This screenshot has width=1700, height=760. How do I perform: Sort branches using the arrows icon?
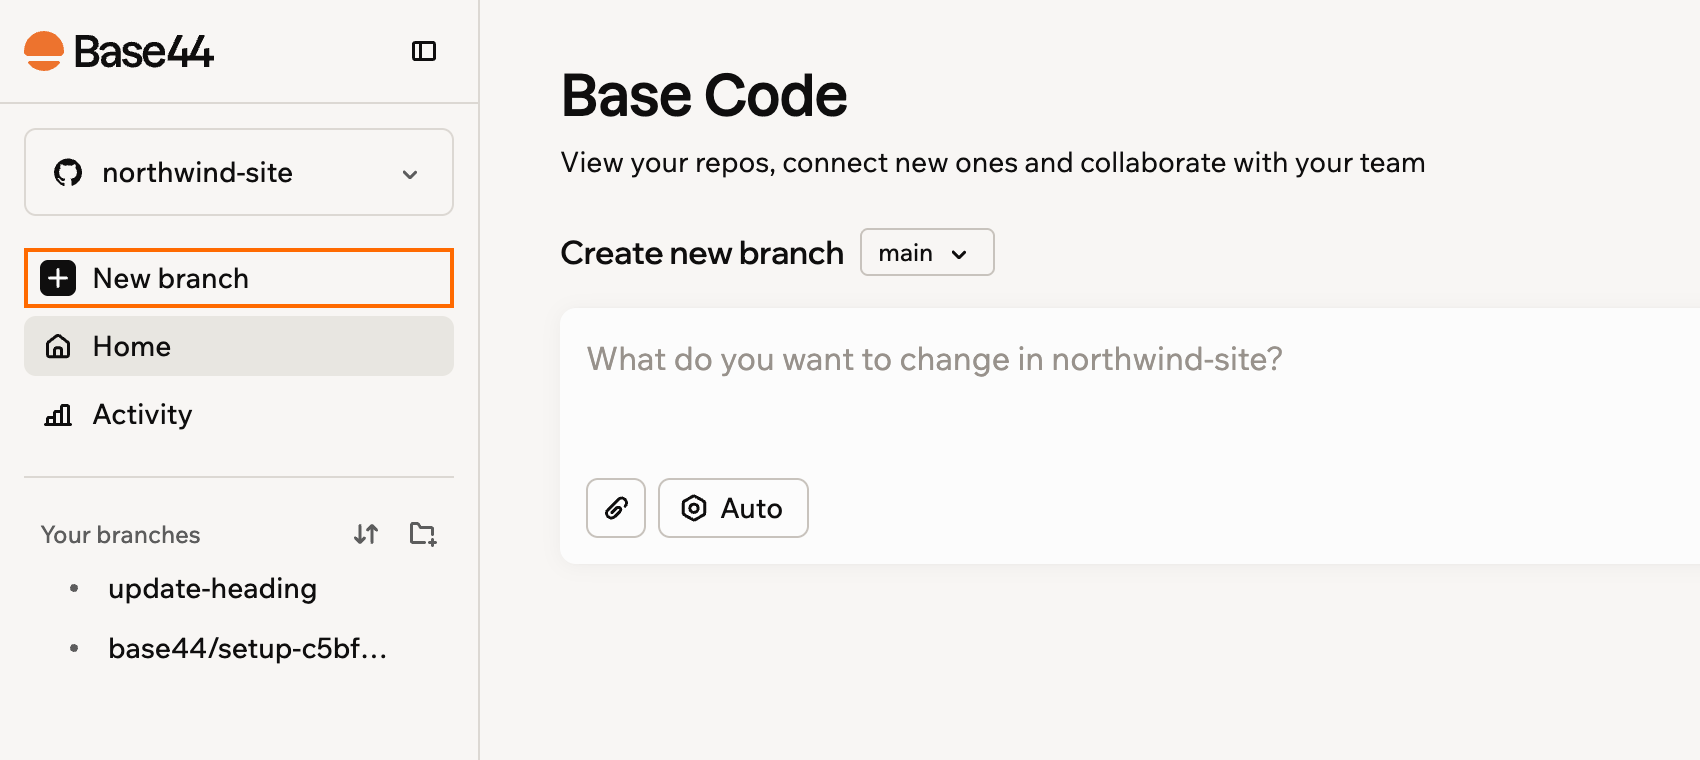pos(366,534)
